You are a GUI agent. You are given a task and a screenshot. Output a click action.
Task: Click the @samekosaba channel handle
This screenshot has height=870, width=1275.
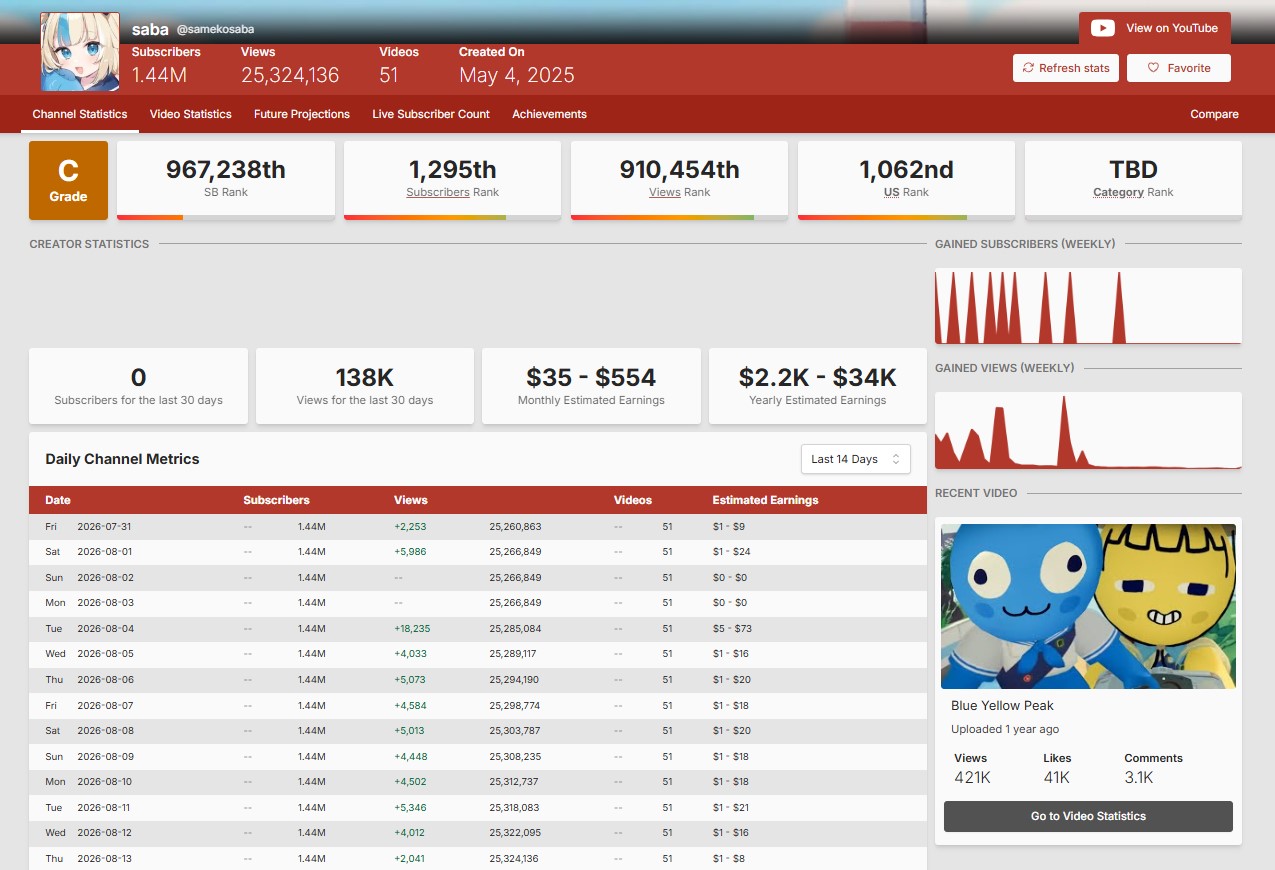click(x=217, y=31)
